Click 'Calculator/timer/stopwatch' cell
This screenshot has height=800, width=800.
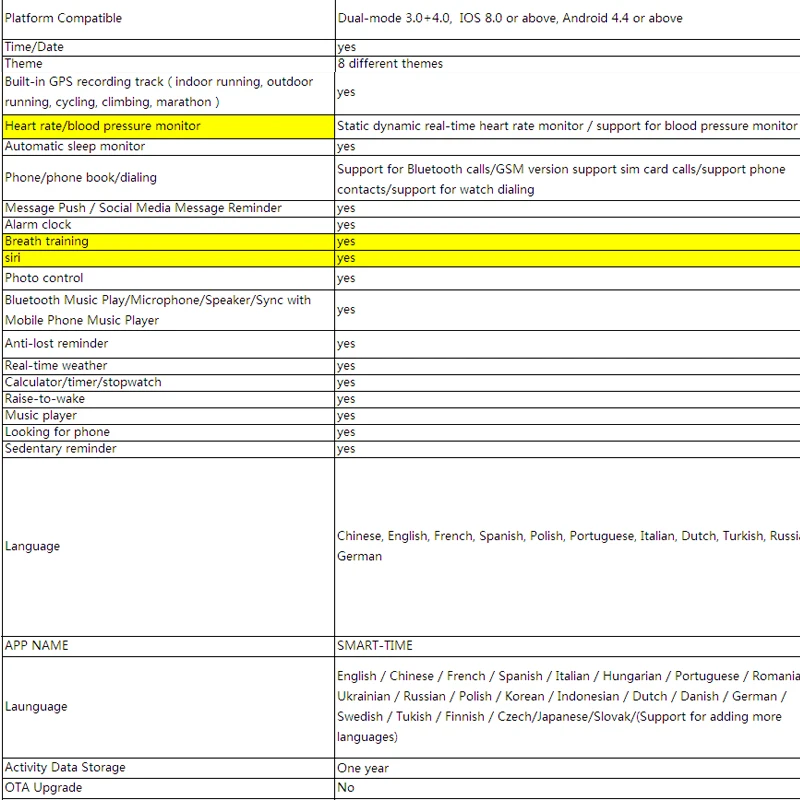coord(168,383)
